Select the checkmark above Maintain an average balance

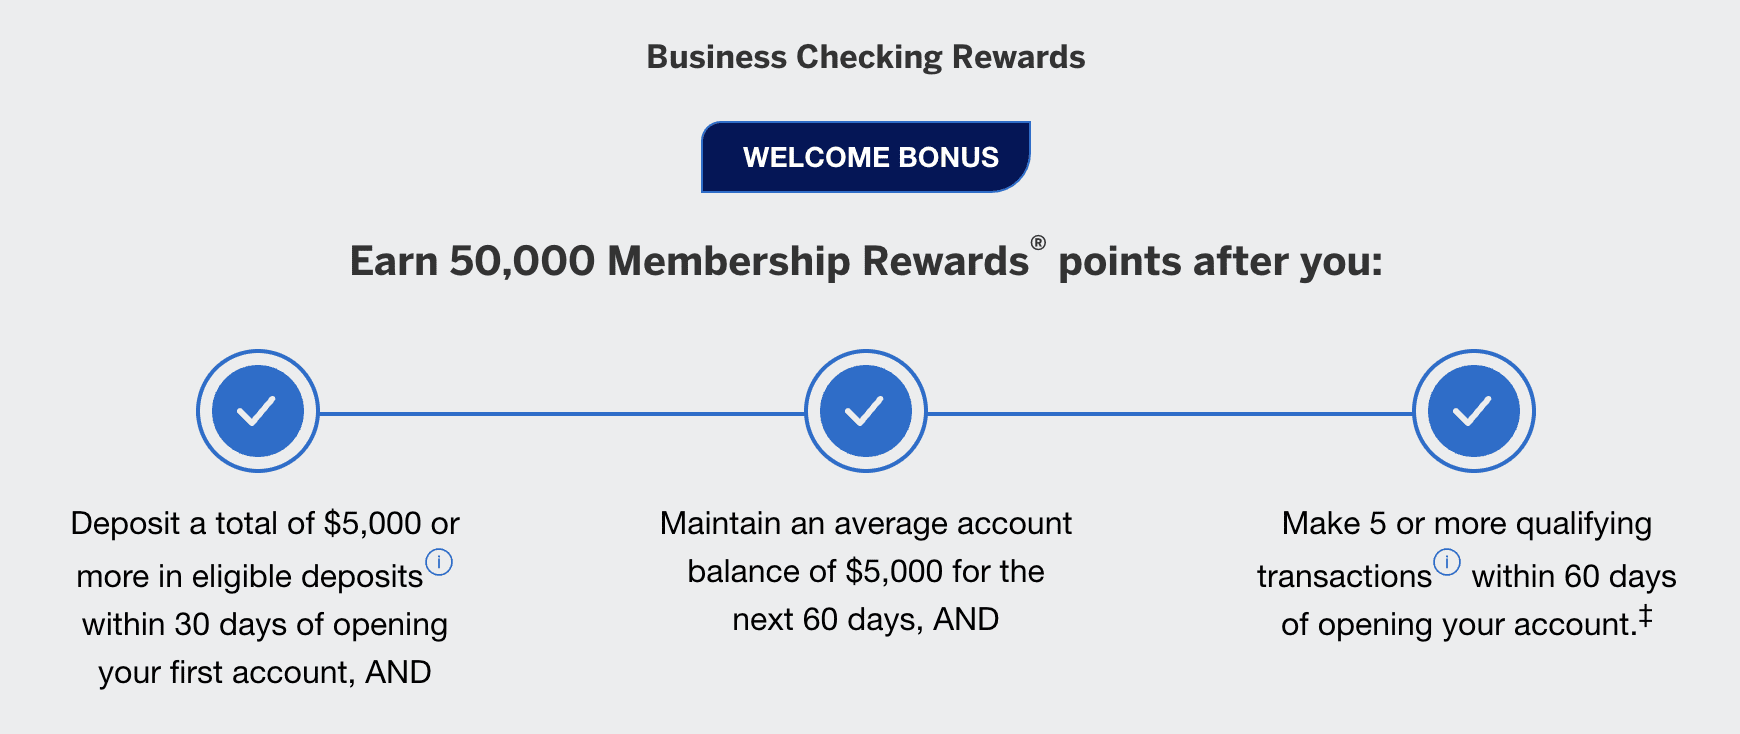(866, 411)
